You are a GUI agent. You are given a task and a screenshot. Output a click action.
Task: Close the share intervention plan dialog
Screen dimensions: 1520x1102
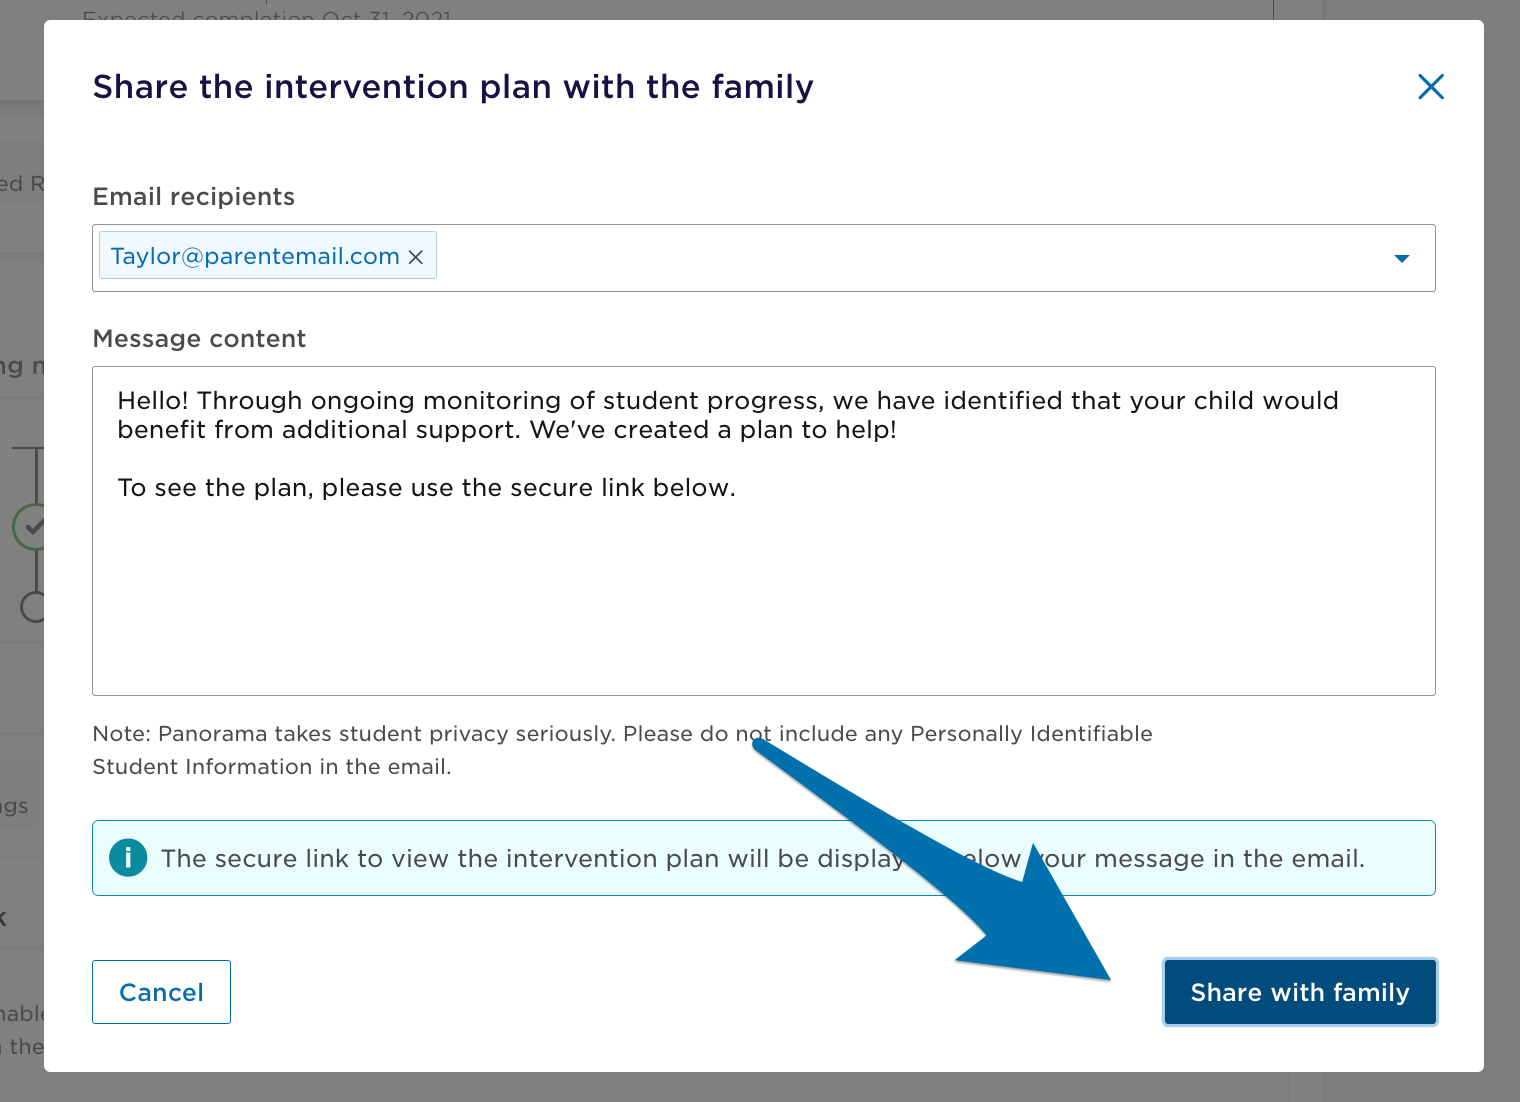coord(1431,87)
